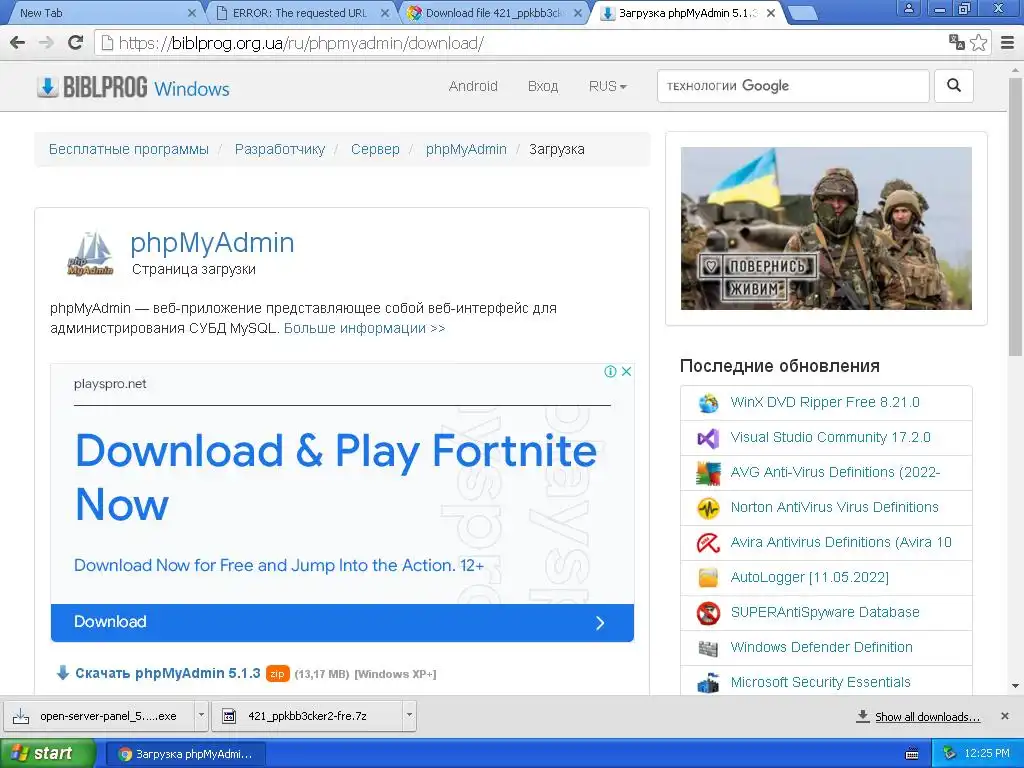This screenshot has width=1024, height=768.
Task: Close the Fortnite ad with X
Action: click(626, 372)
